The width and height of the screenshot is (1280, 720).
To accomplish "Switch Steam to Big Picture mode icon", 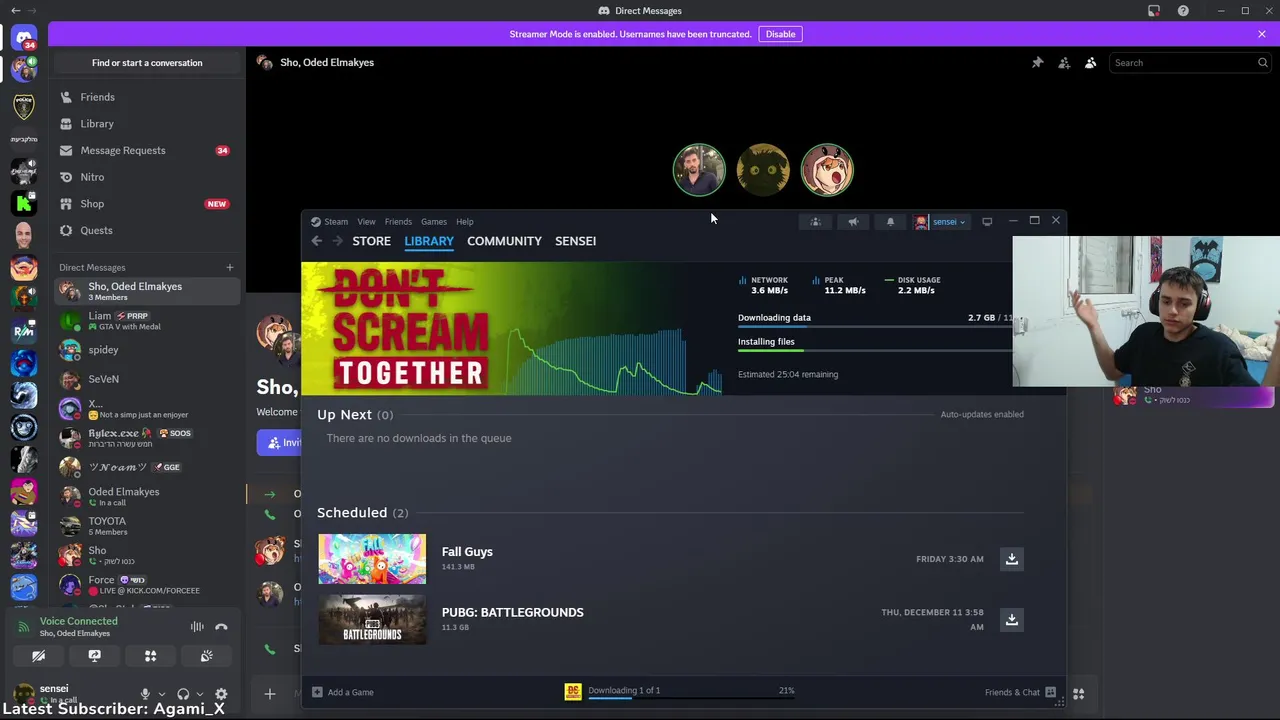I will (987, 222).
